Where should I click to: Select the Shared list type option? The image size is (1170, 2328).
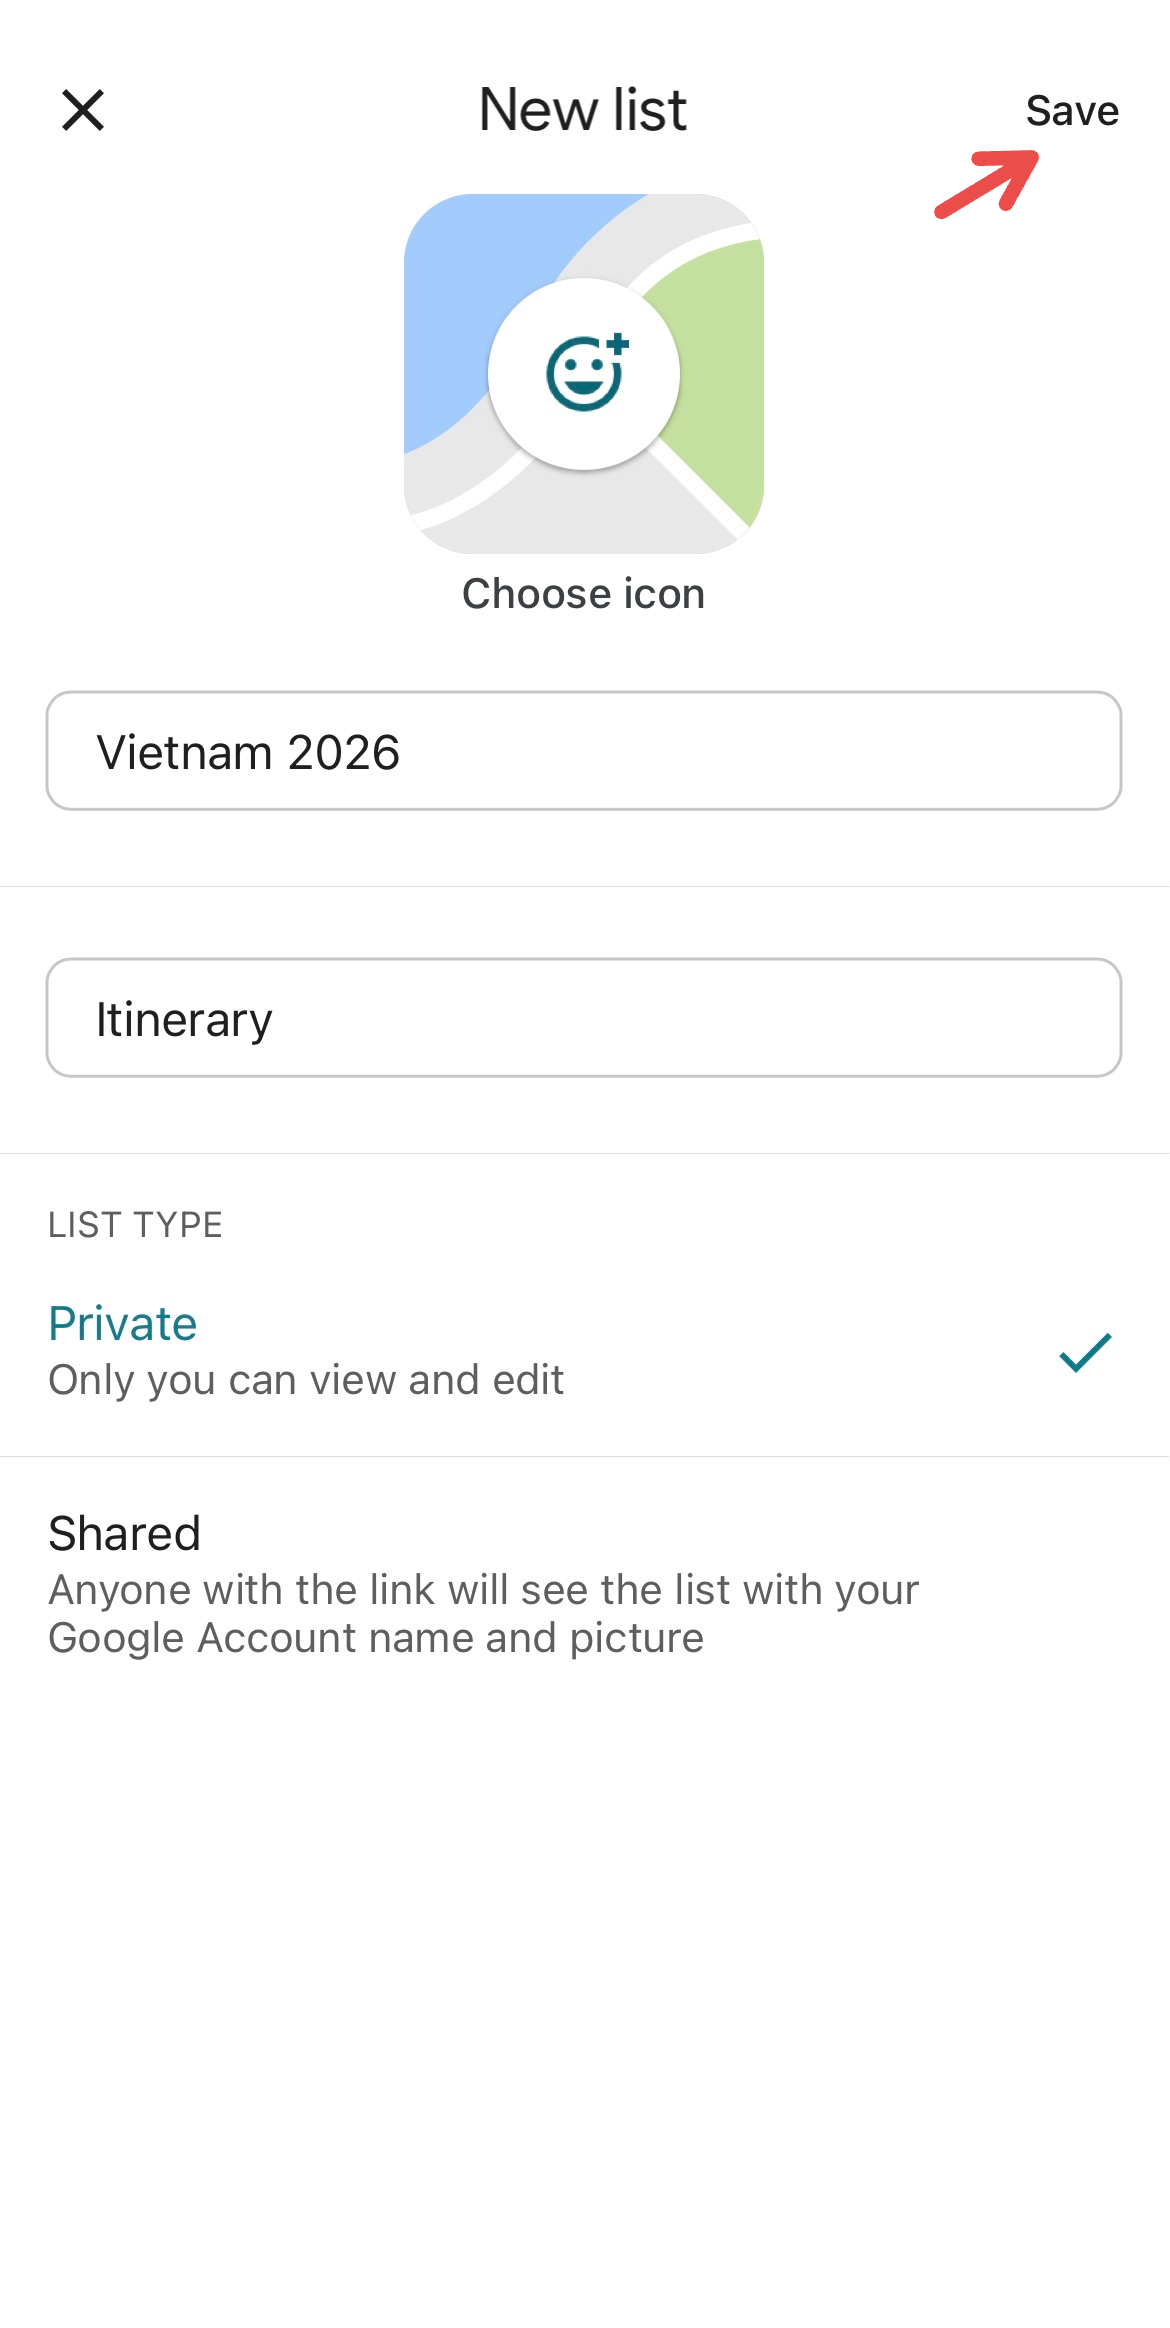[x=584, y=1584]
